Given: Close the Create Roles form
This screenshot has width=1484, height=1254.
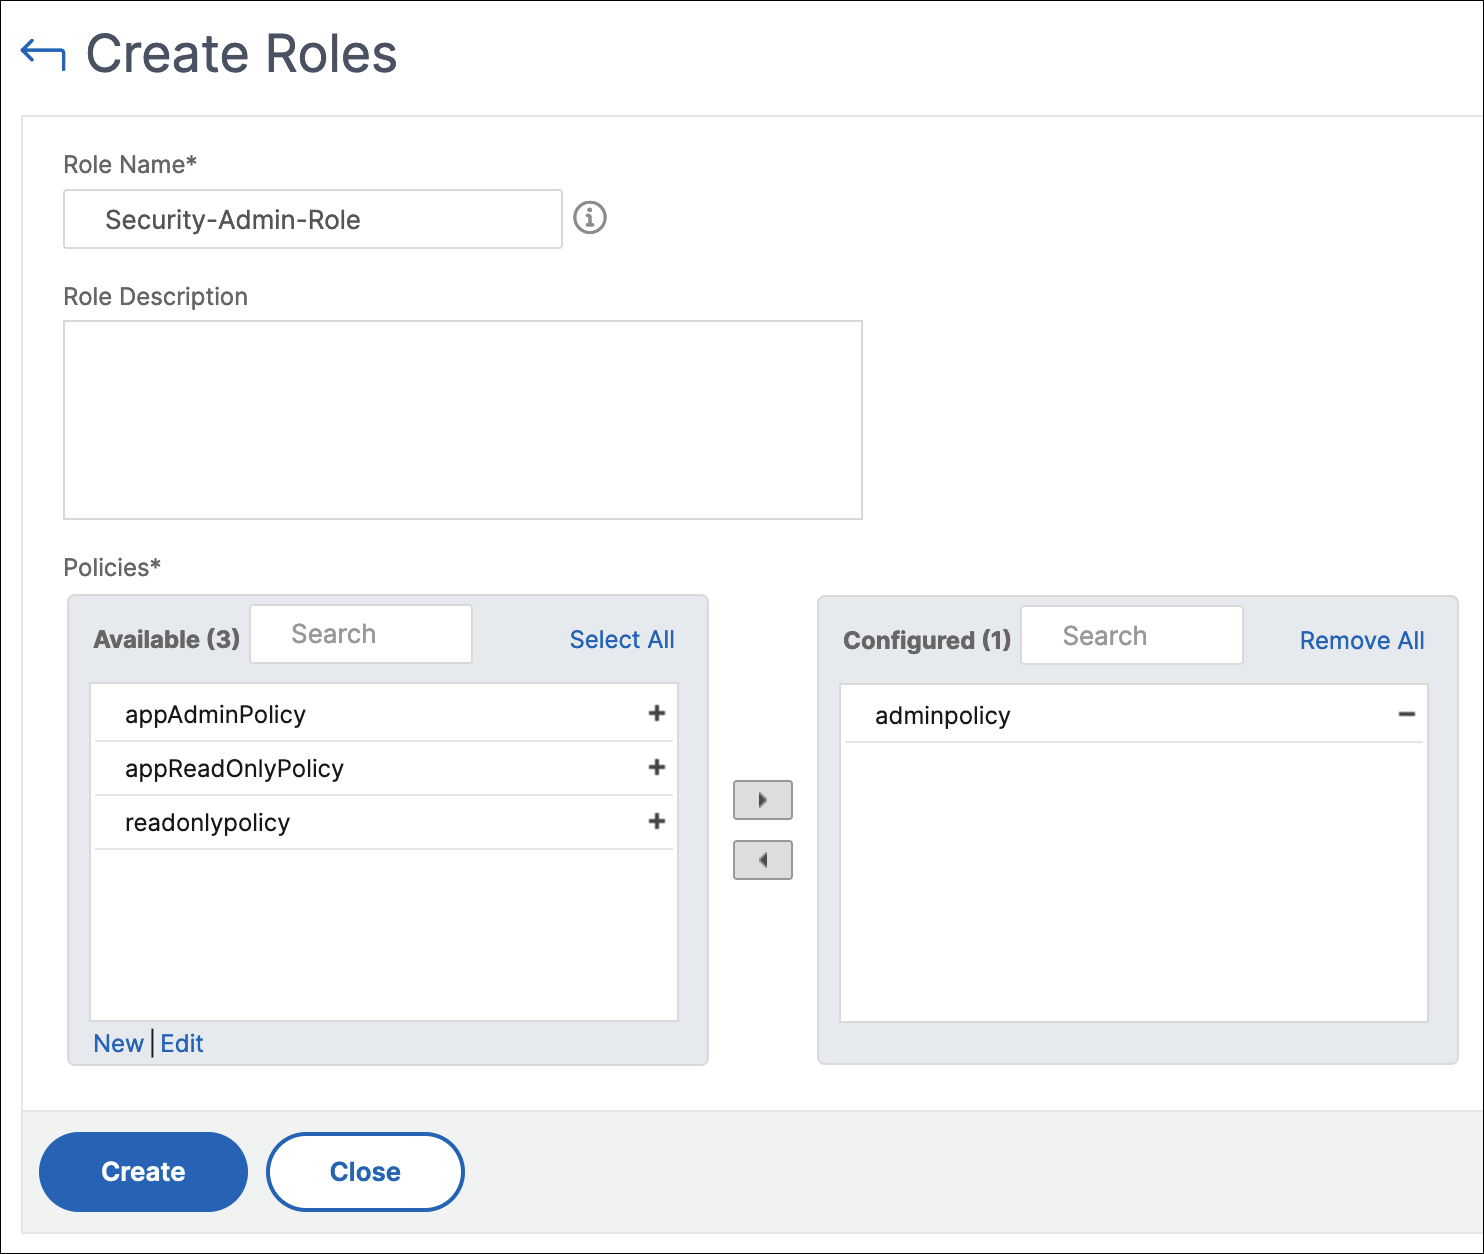Looking at the screenshot, I should [365, 1172].
